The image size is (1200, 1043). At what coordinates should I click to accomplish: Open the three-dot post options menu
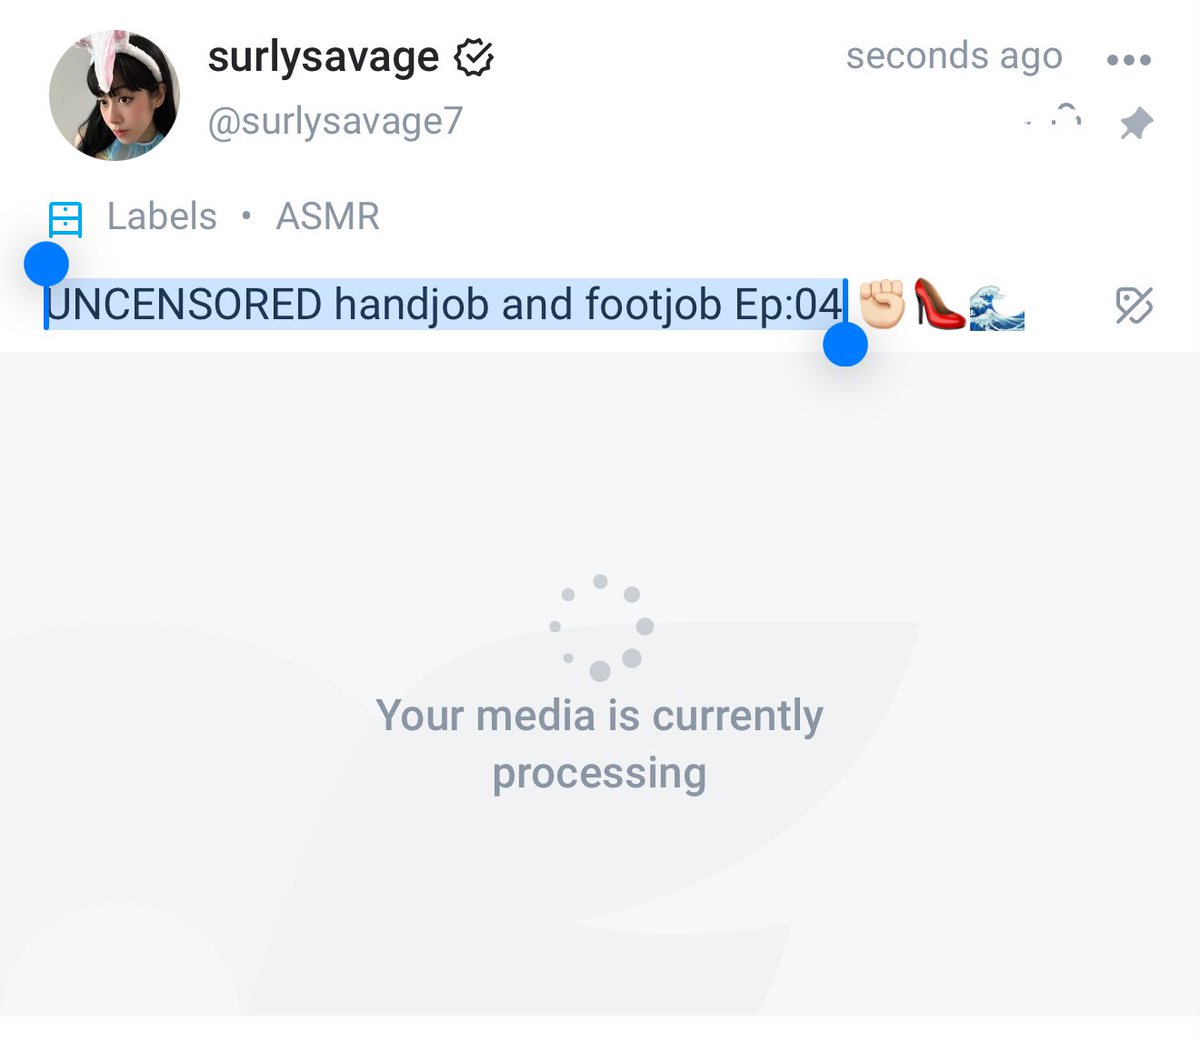(1129, 60)
